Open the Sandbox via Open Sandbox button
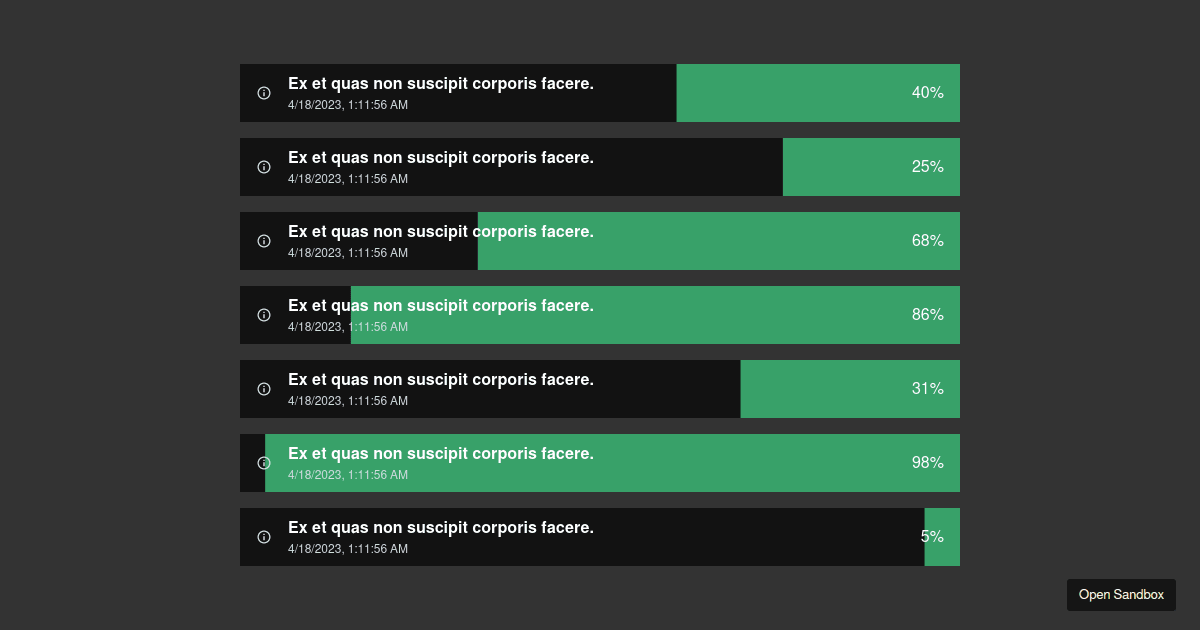Viewport: 1200px width, 630px height. (x=1121, y=595)
